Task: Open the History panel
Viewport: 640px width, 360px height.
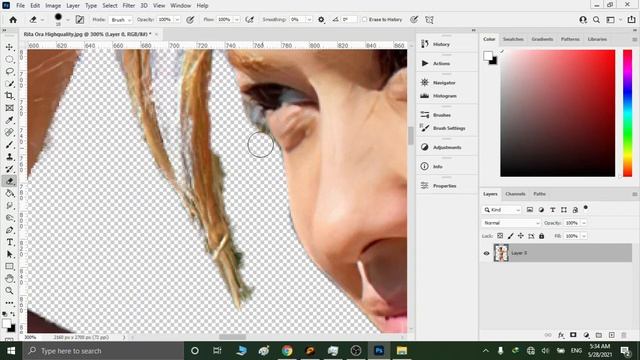Action: 441,44
